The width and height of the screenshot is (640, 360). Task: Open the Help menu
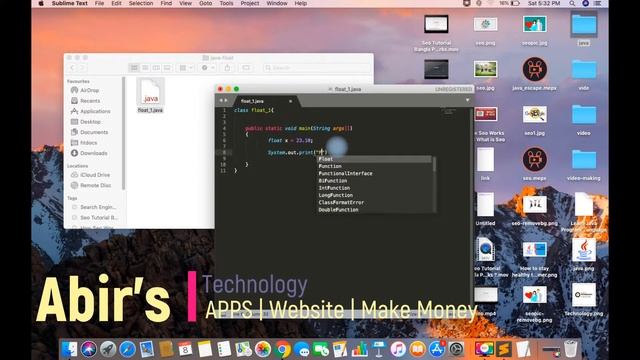pos(301,3)
